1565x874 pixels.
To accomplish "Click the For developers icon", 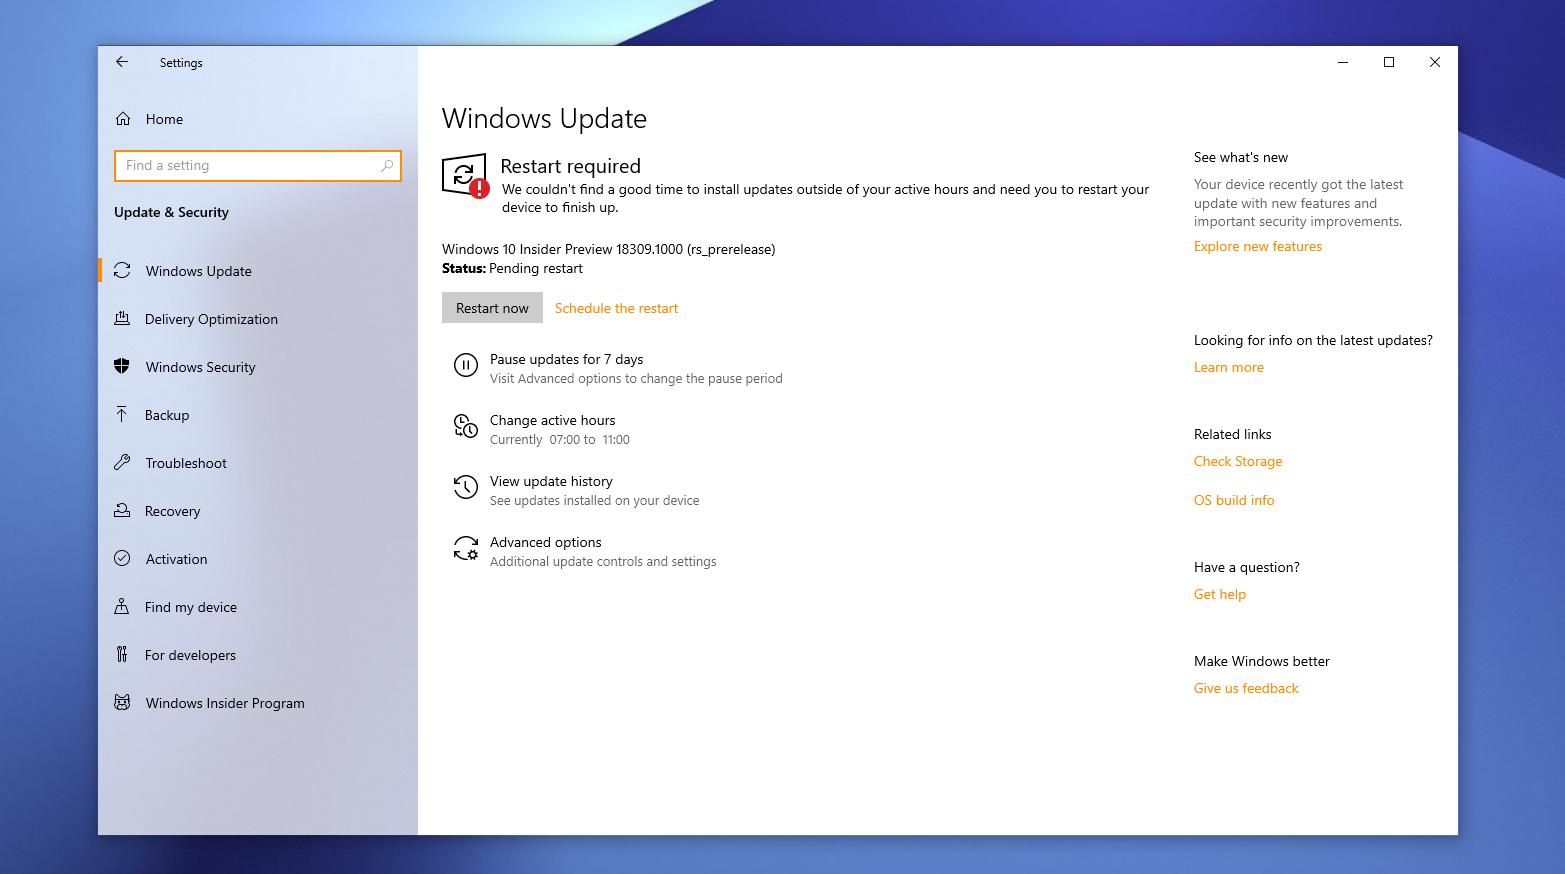I will coord(122,655).
